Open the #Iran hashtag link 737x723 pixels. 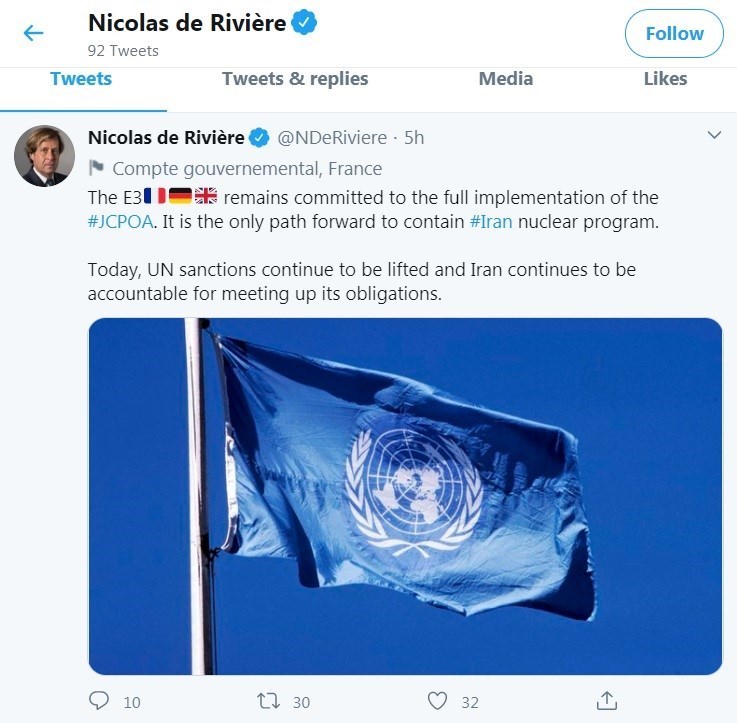coord(491,221)
